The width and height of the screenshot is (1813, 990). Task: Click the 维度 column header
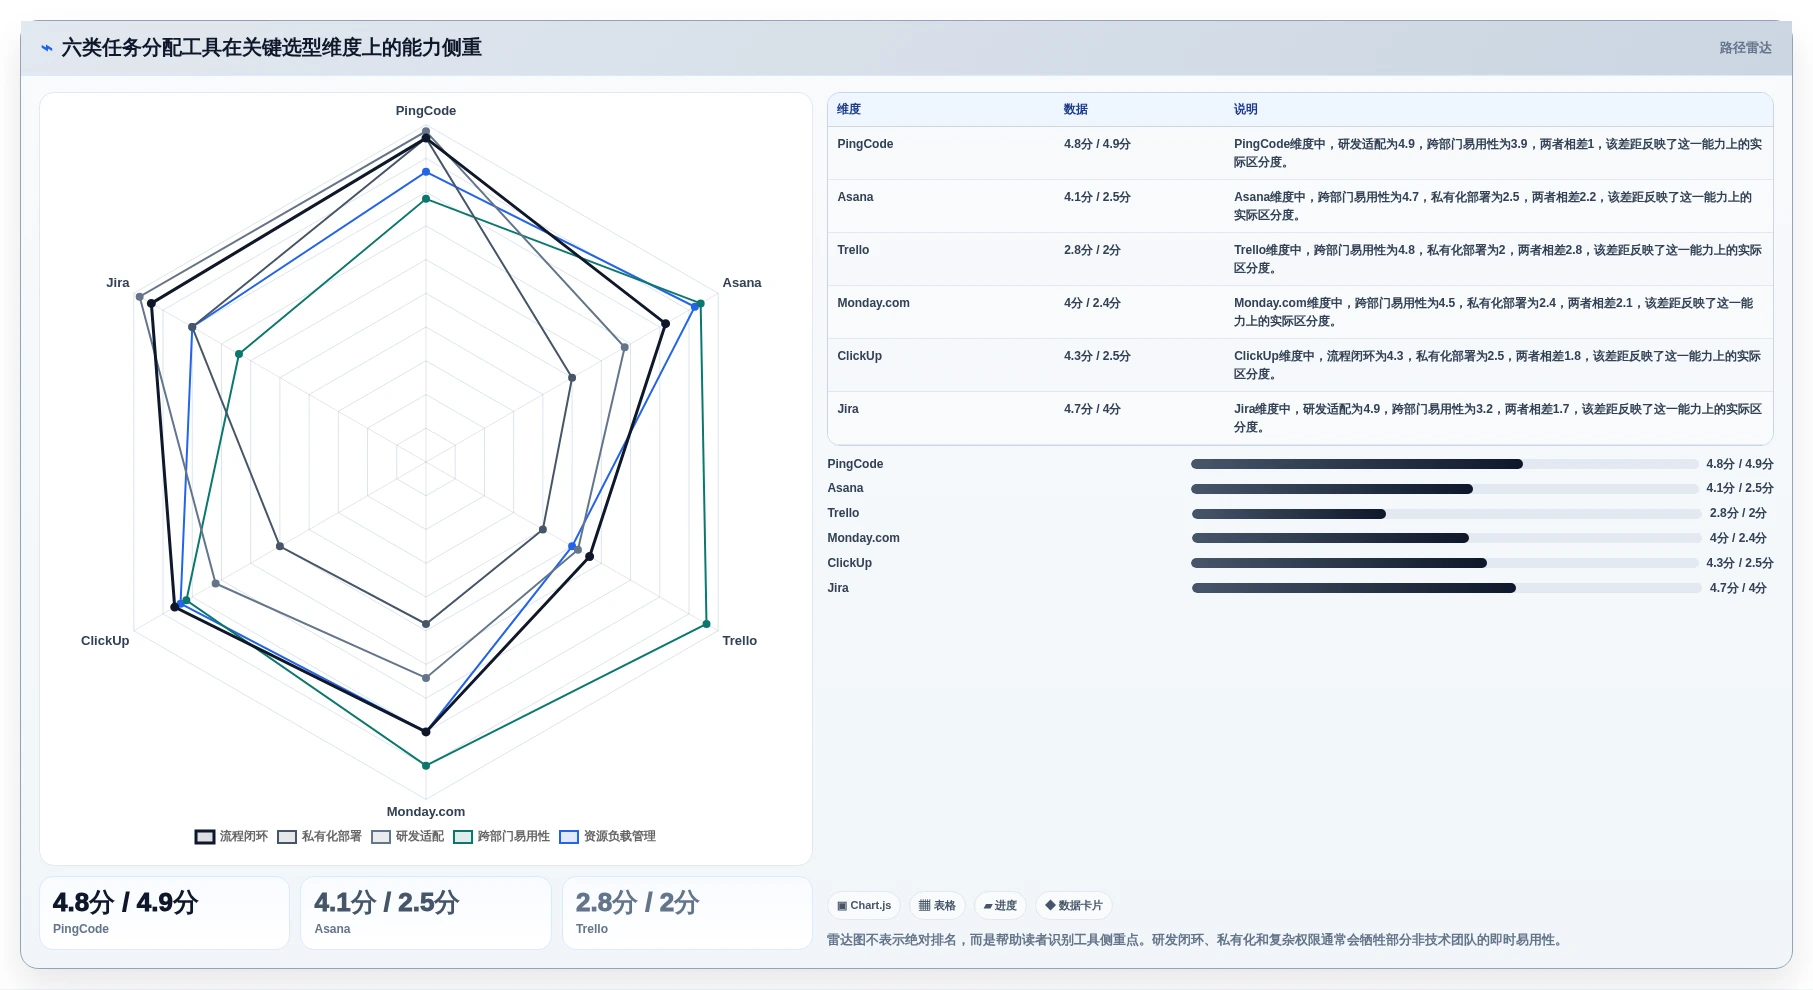849,110
